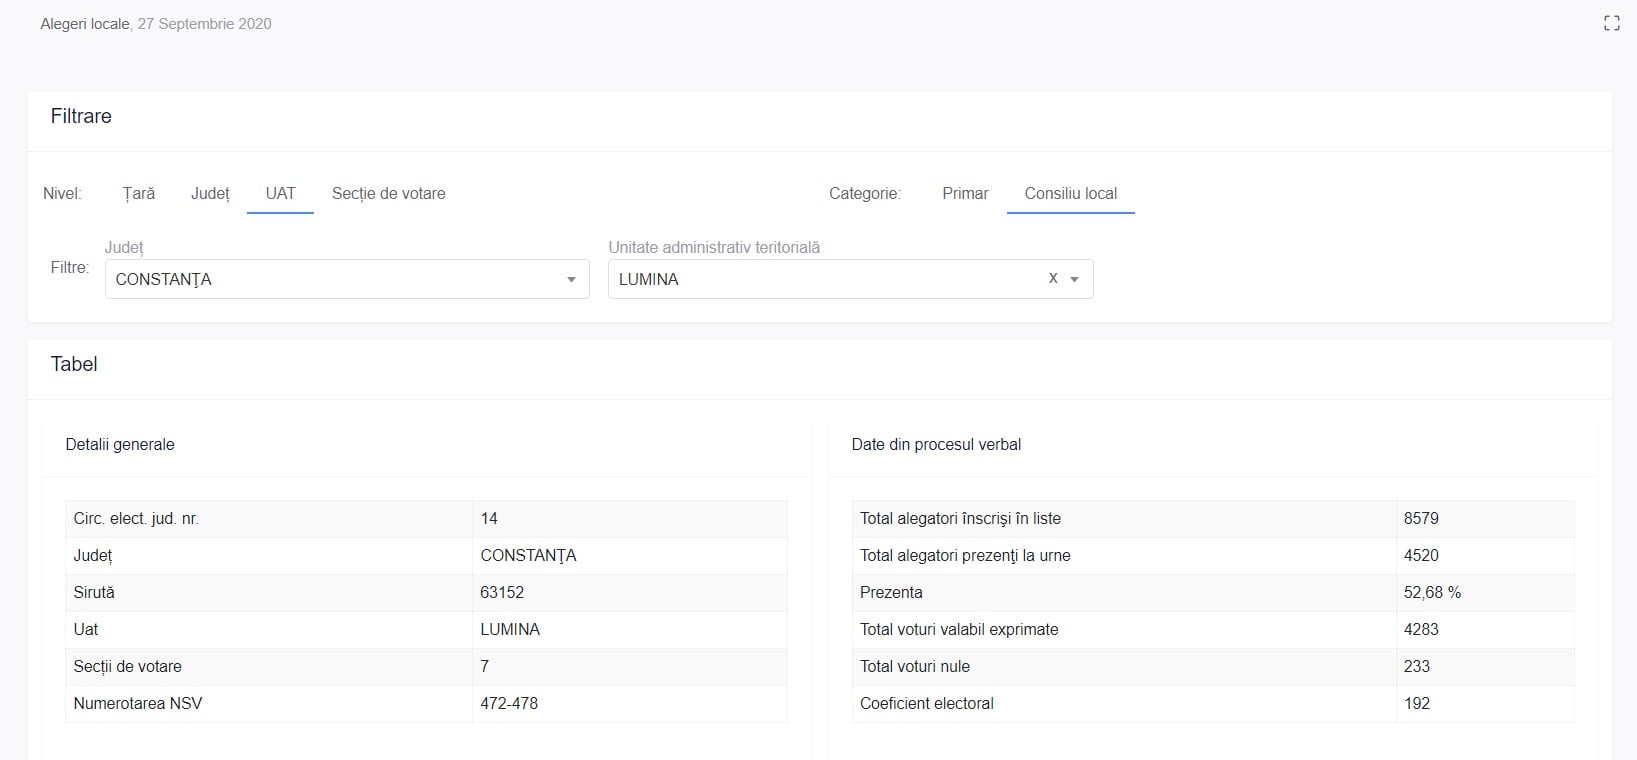Expand the Județ dropdown arrow

click(x=571, y=280)
